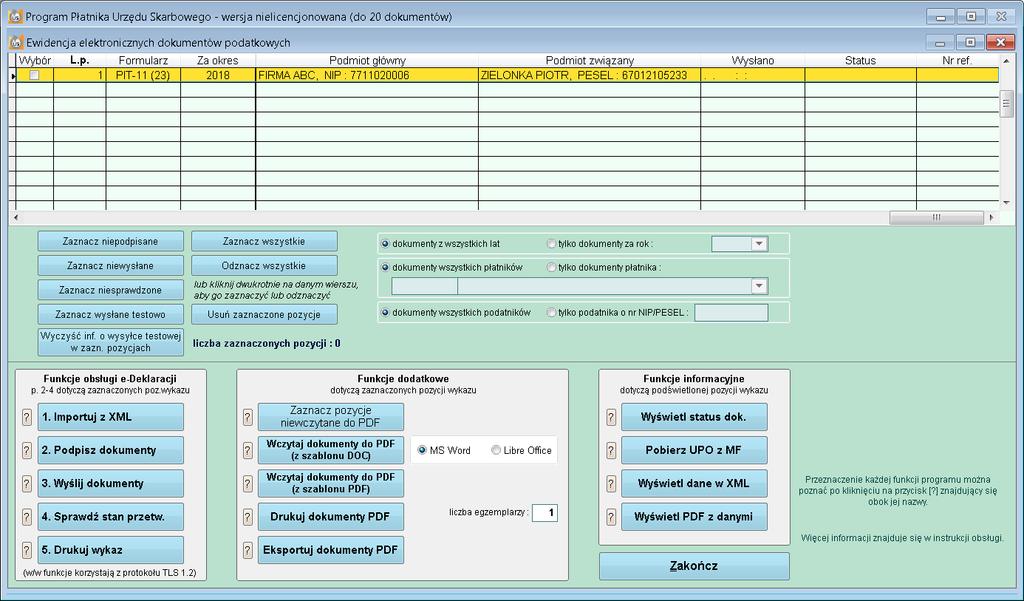Open help for 1. Importuj z XML
Viewport: 1024px width, 601px height.
tap(27, 417)
